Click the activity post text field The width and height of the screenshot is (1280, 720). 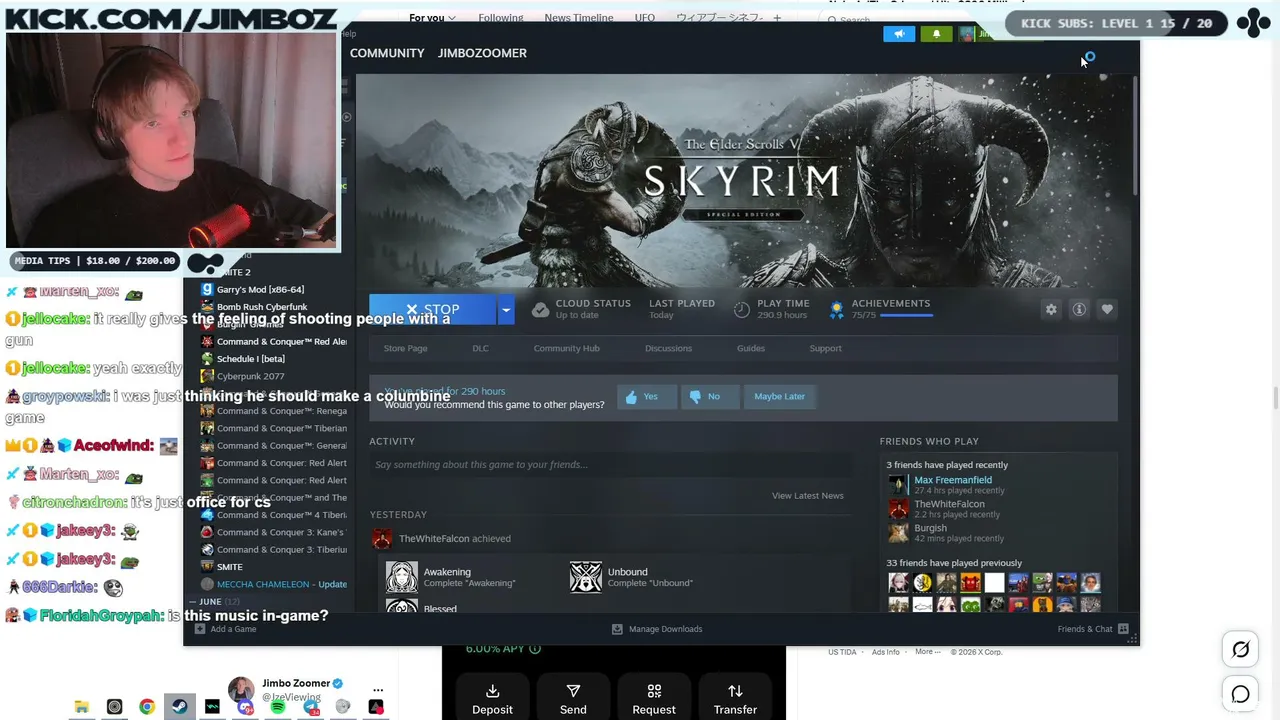pyautogui.click(x=610, y=464)
